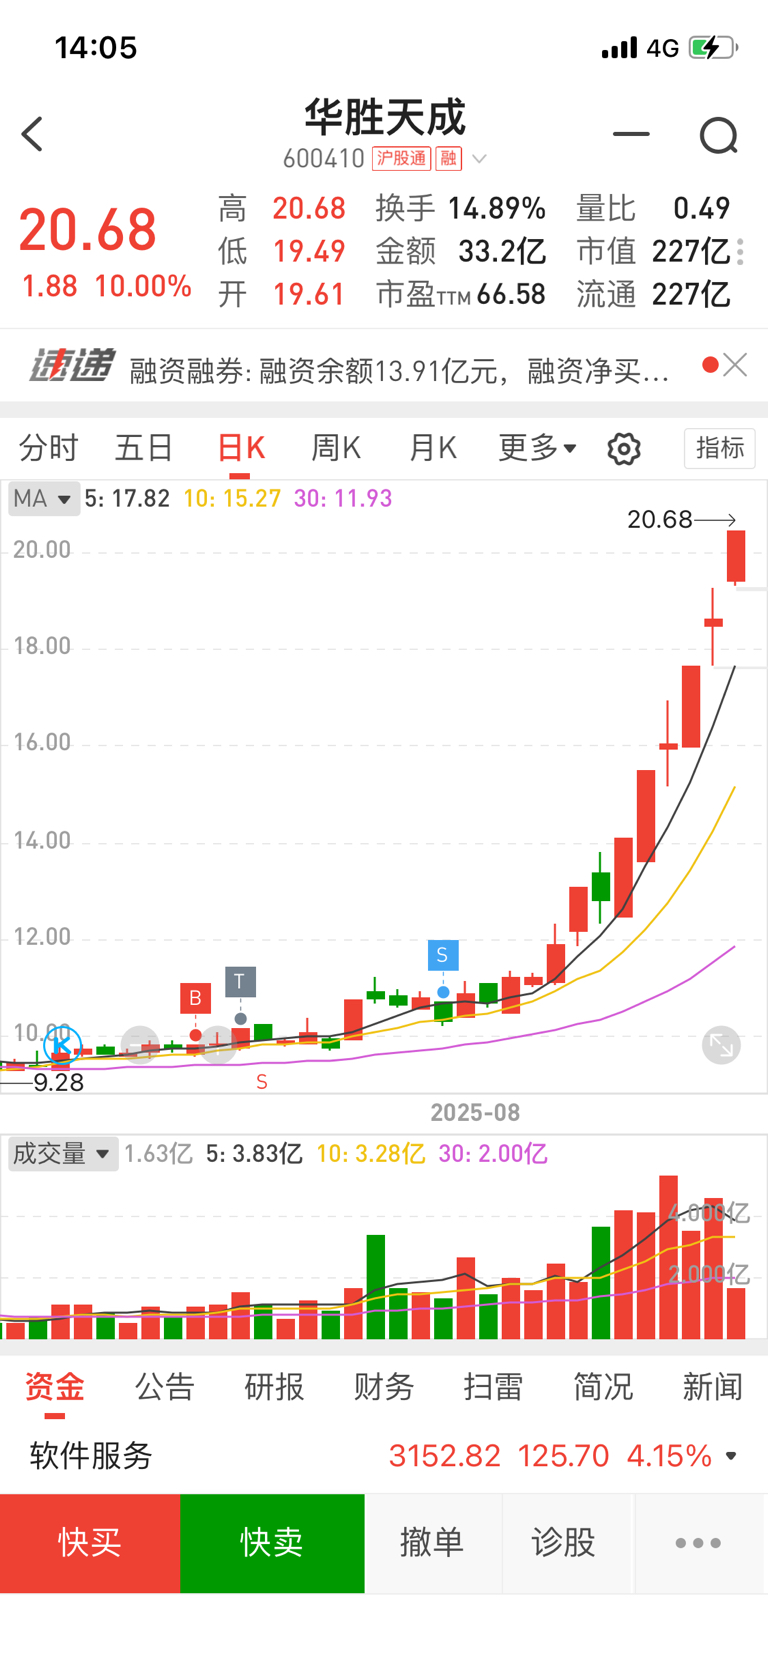Tap the 融资融券 news headline
Screen dimensions: 768x1663
[x=399, y=371]
